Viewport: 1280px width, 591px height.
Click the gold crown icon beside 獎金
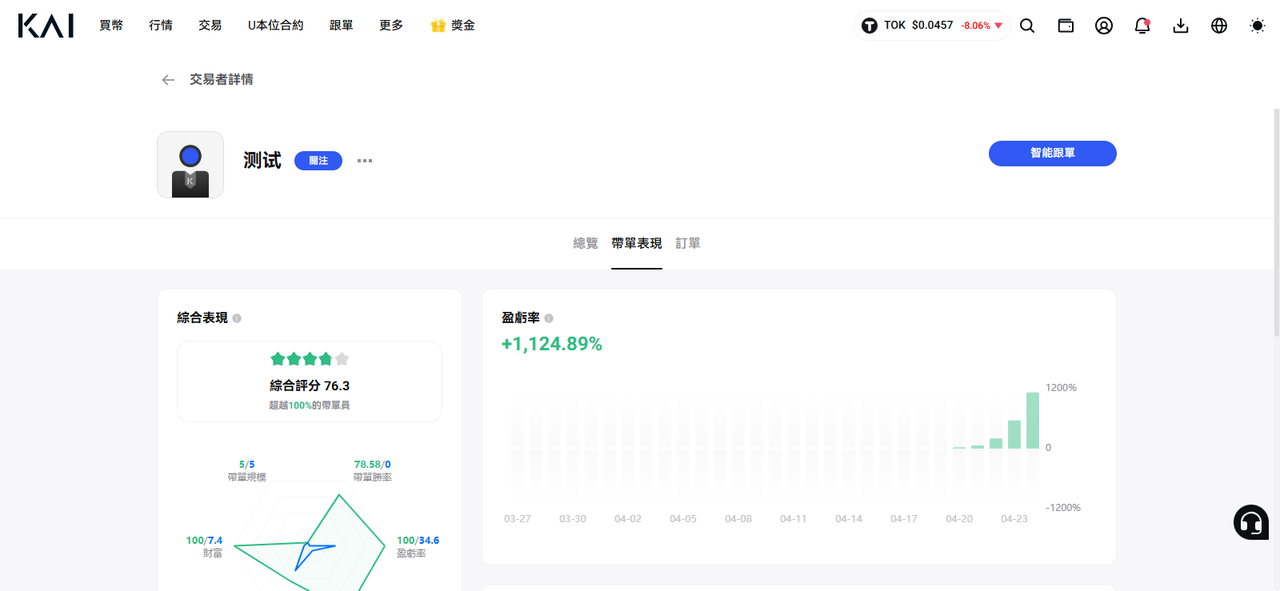coord(438,26)
